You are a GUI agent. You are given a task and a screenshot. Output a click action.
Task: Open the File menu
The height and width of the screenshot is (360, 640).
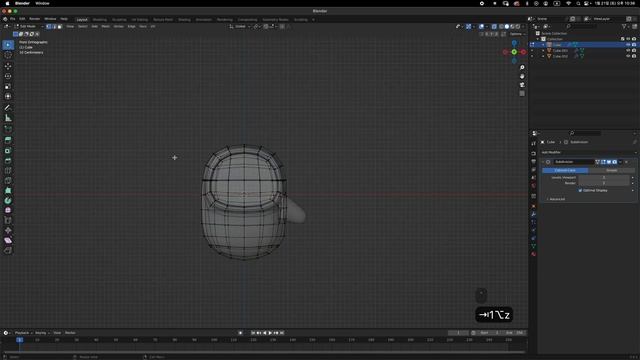[x=13, y=19]
